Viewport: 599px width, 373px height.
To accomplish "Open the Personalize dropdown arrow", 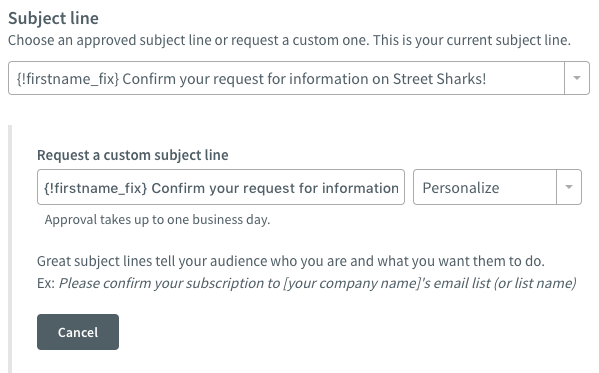I will point(569,187).
